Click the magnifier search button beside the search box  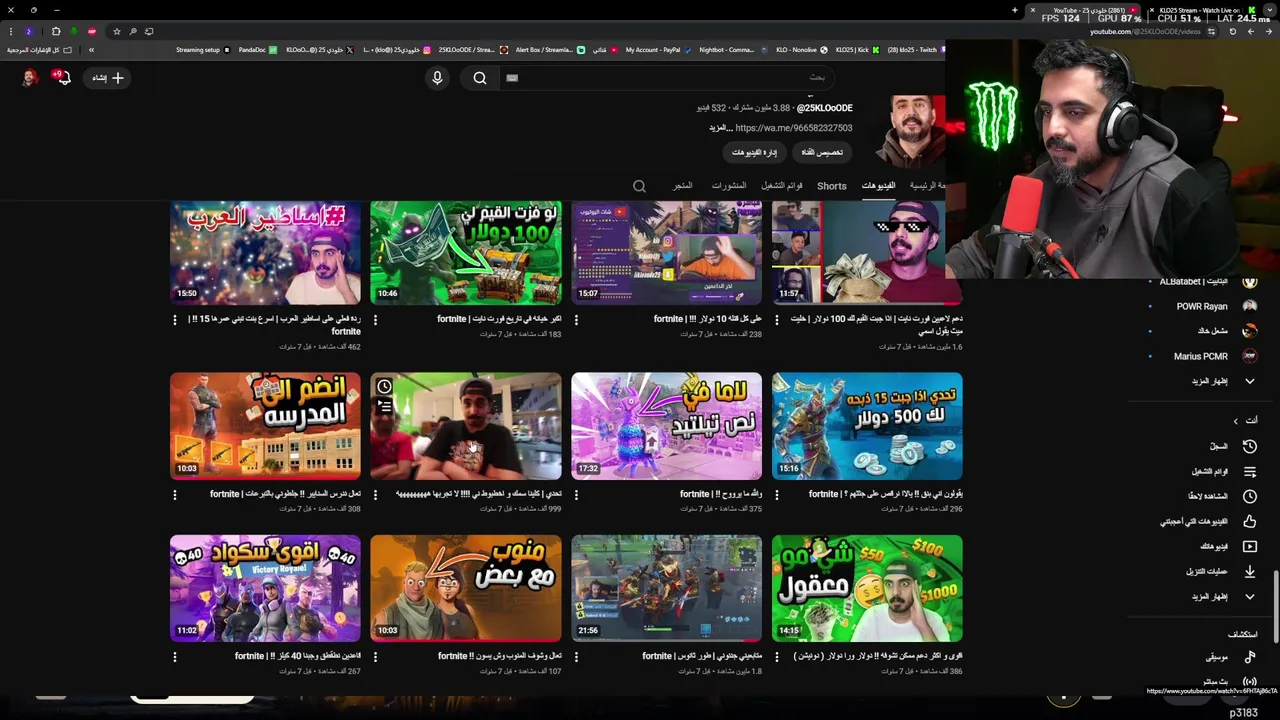pyautogui.click(x=480, y=78)
